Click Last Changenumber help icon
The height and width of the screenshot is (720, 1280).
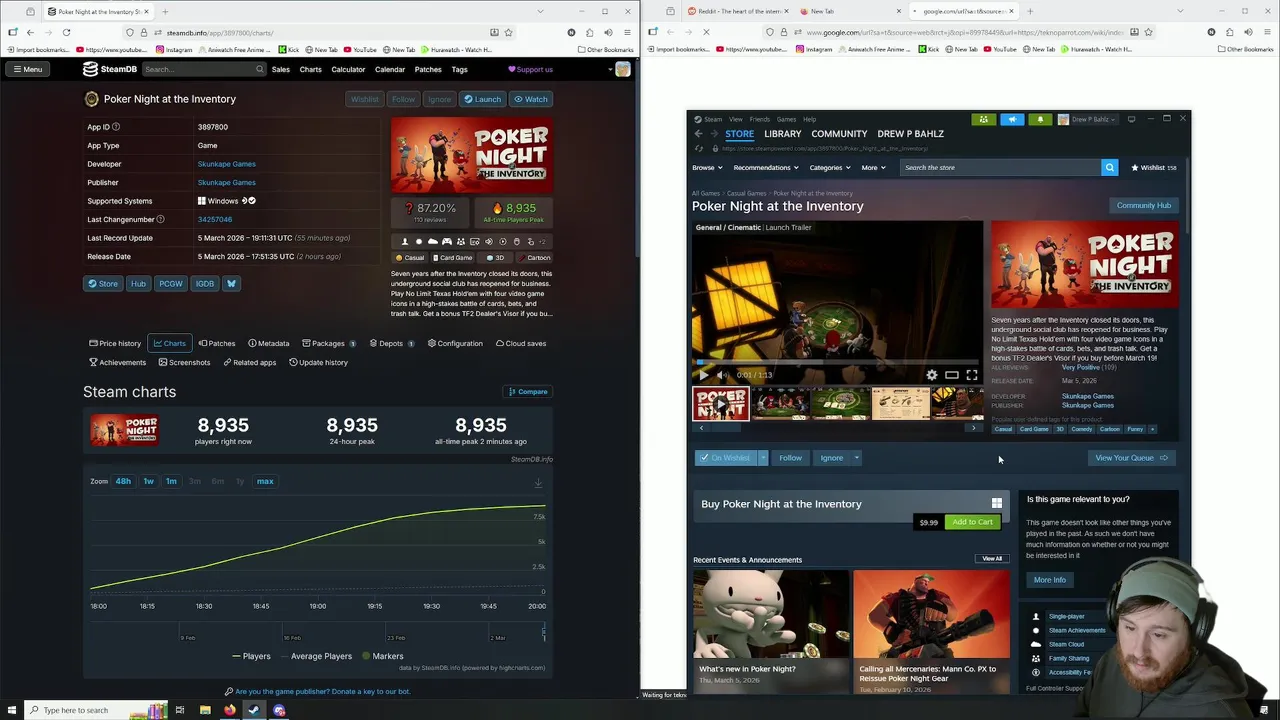(x=160, y=219)
